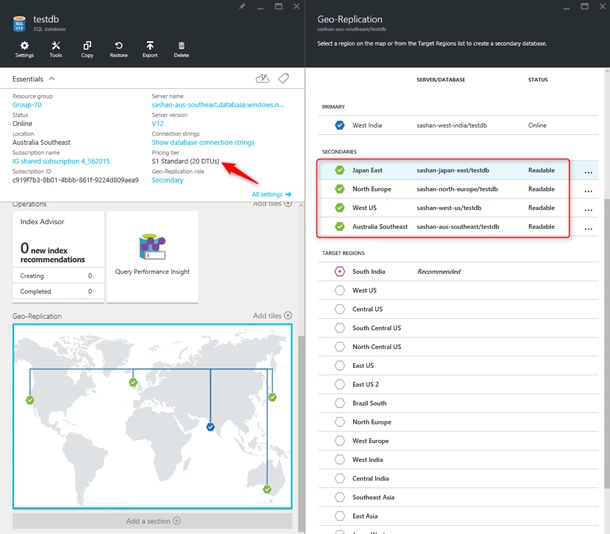Open the Tools toolbar item
Screen dimensions: 610x534
pos(56,49)
